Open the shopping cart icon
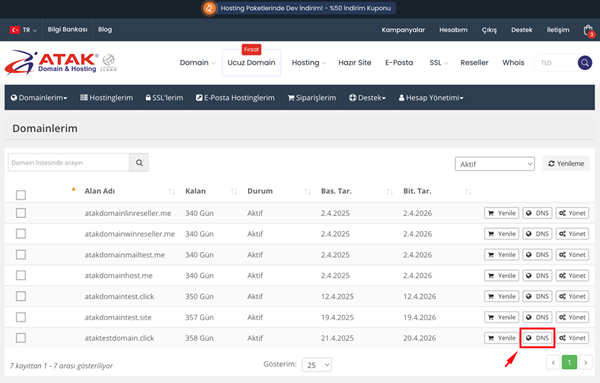Screen dimensions: 600x383 pos(589,30)
